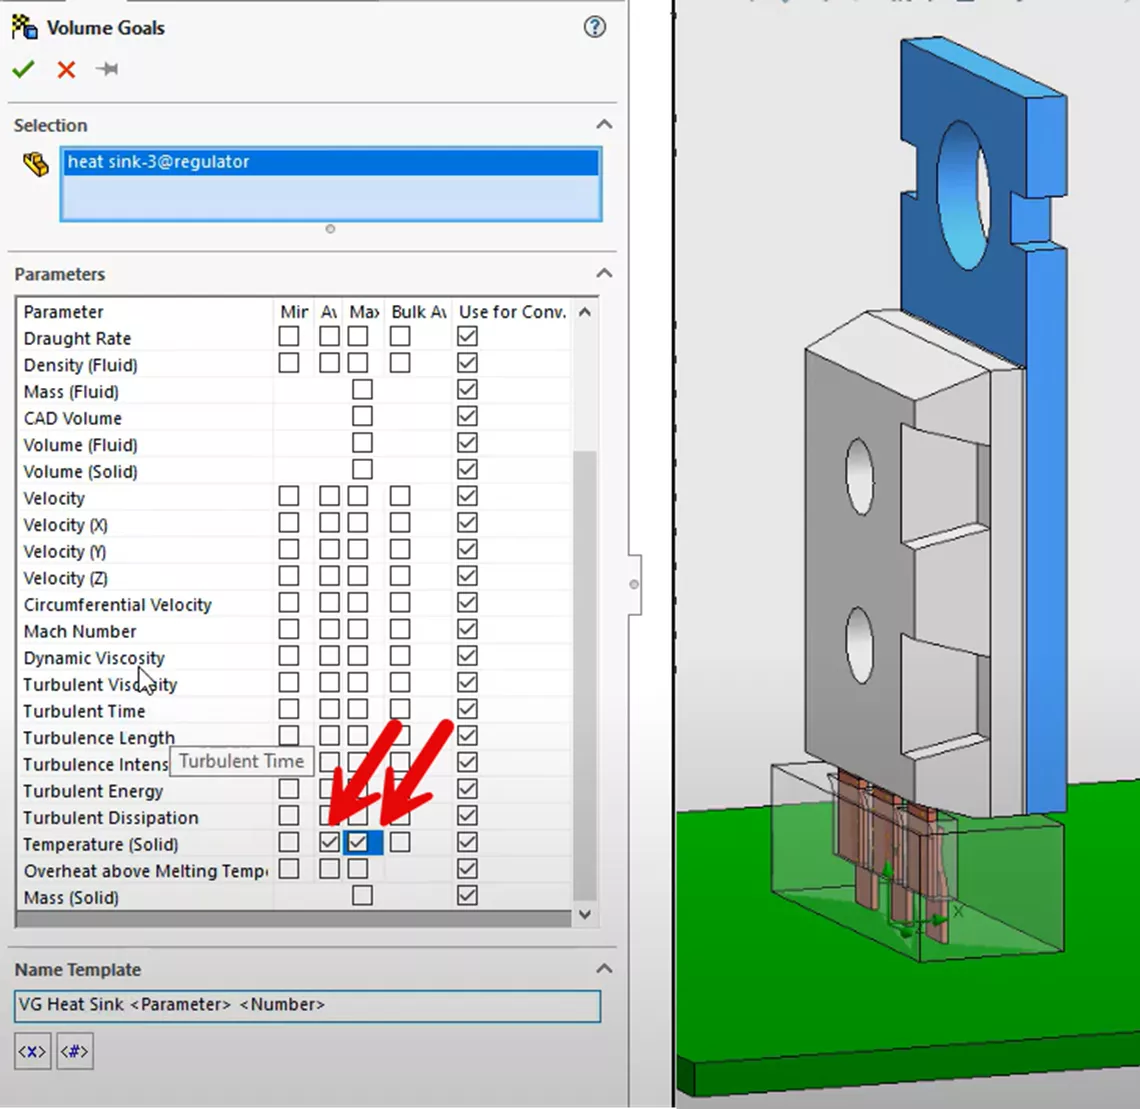Click the yellow goal icon beside the selection box

(36, 166)
